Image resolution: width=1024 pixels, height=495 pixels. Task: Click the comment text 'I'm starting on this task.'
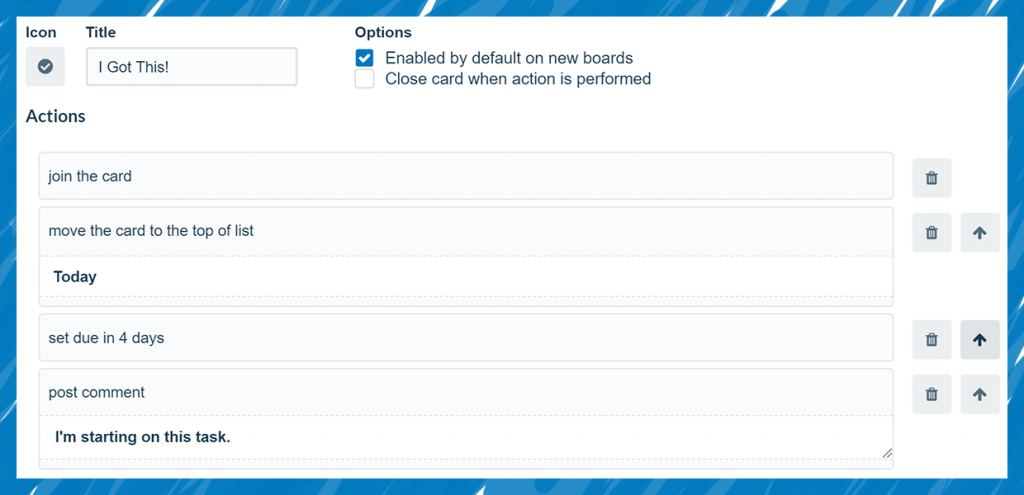[465, 438]
